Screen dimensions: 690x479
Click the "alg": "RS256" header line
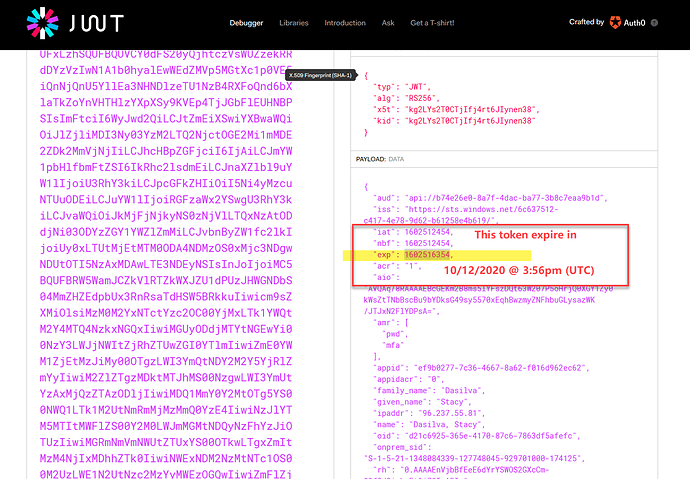(x=406, y=98)
